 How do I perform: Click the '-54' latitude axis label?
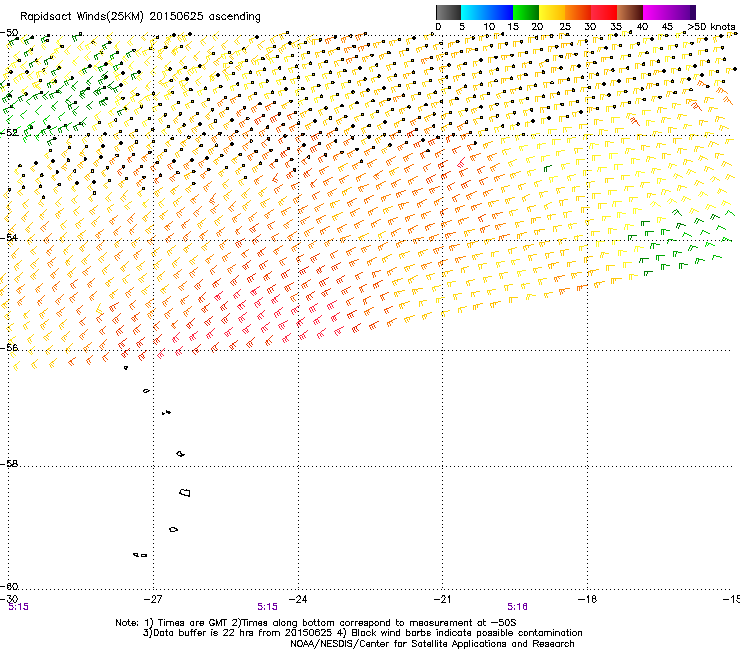pyautogui.click(x=9, y=237)
